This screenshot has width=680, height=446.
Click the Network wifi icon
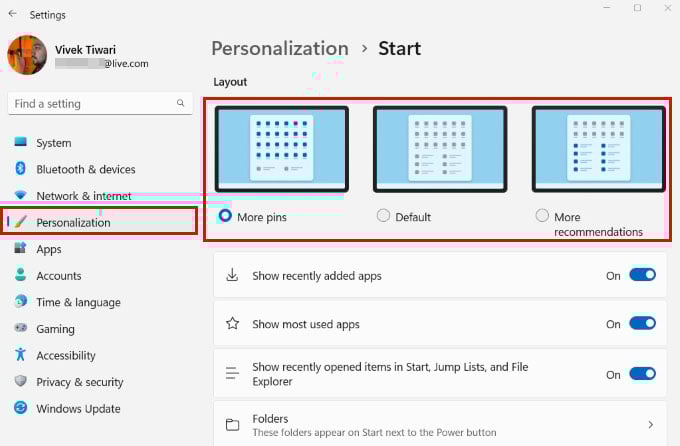(x=20, y=195)
